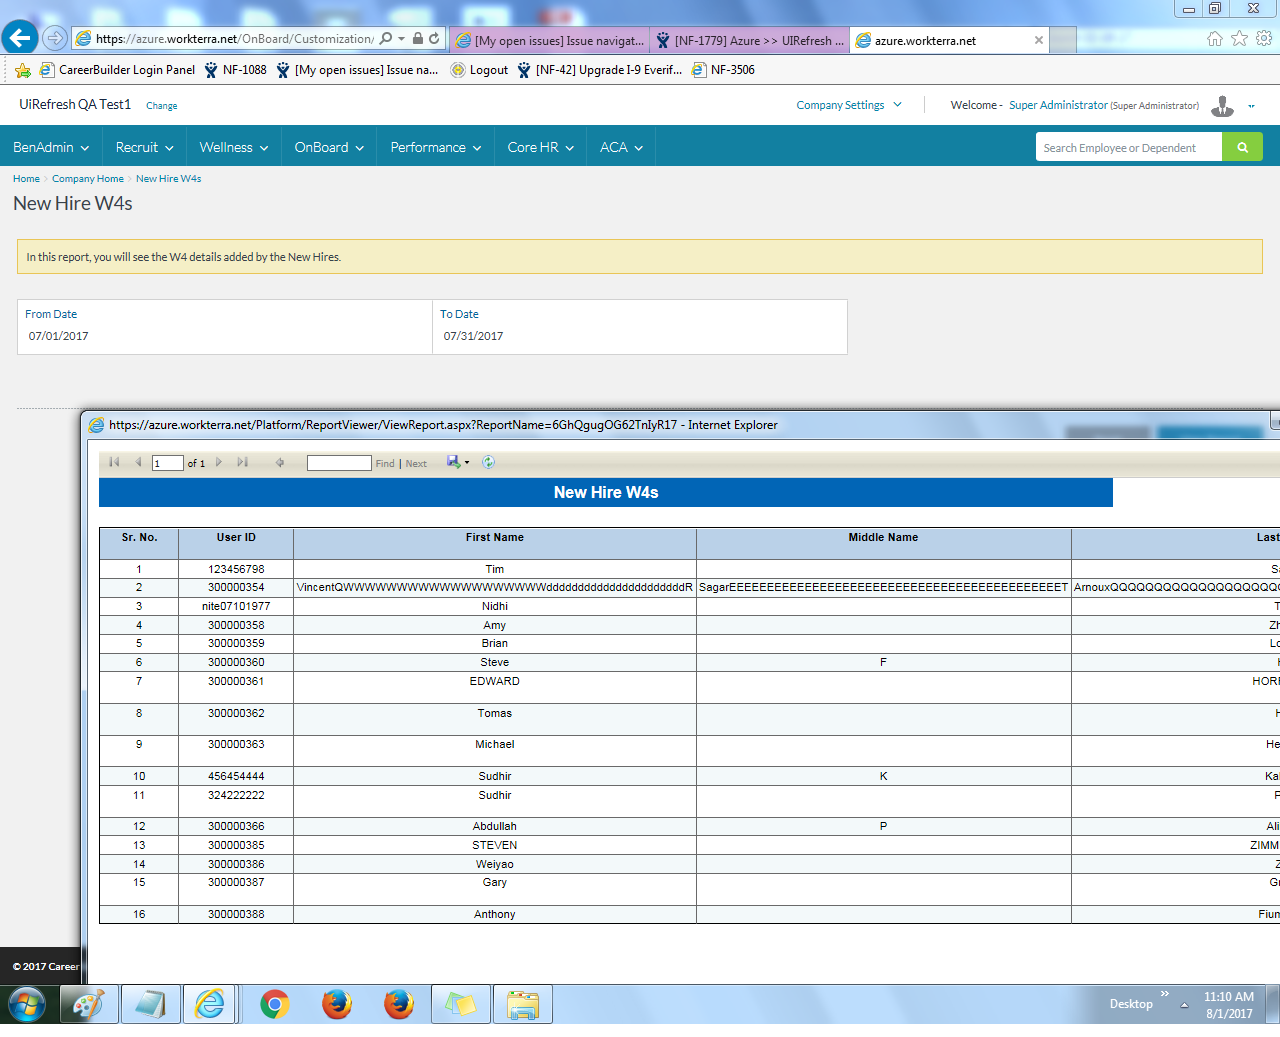Screen dimensions: 1280x1037
Task: Open Internet Explorer taskbar icon
Action: [210, 1004]
